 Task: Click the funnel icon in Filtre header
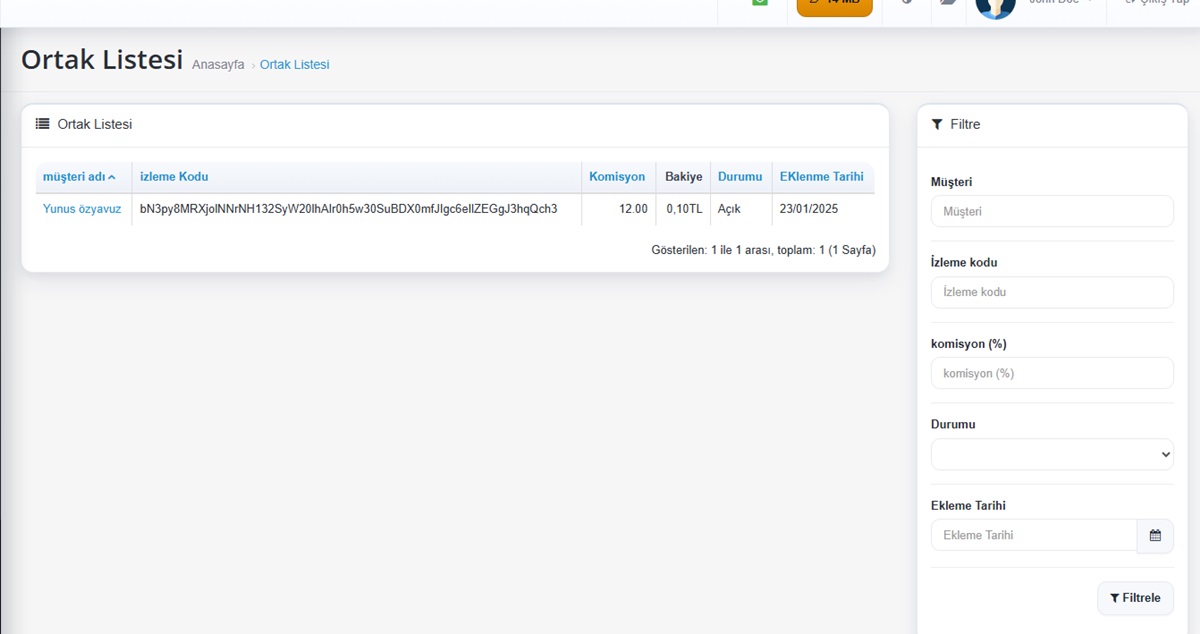(937, 124)
